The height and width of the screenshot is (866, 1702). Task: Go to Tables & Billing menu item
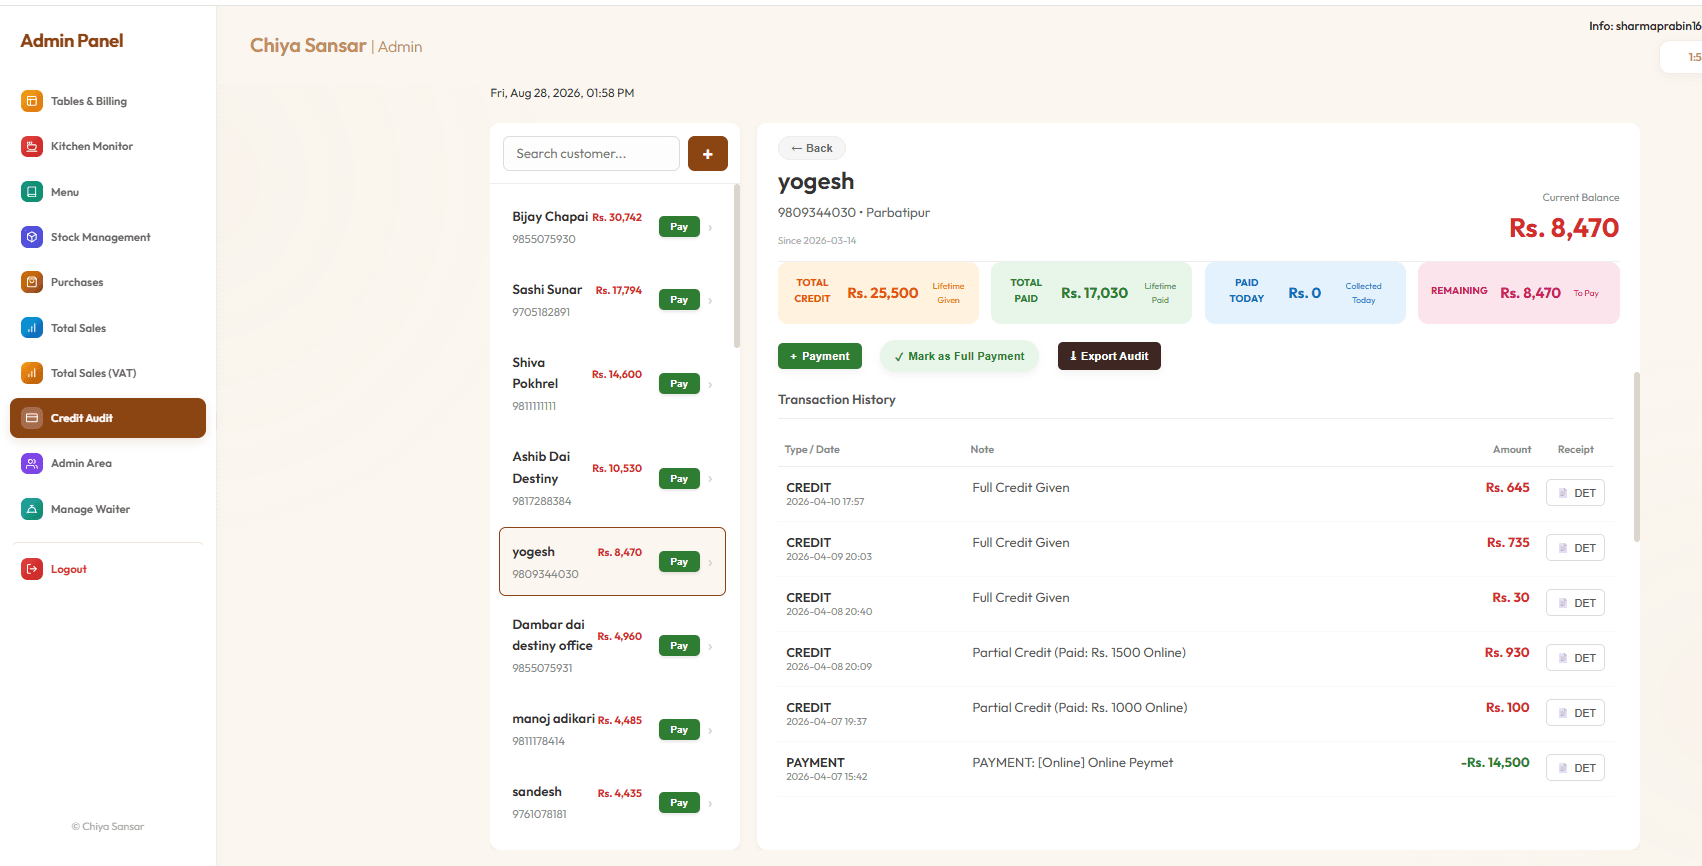[x=108, y=101]
